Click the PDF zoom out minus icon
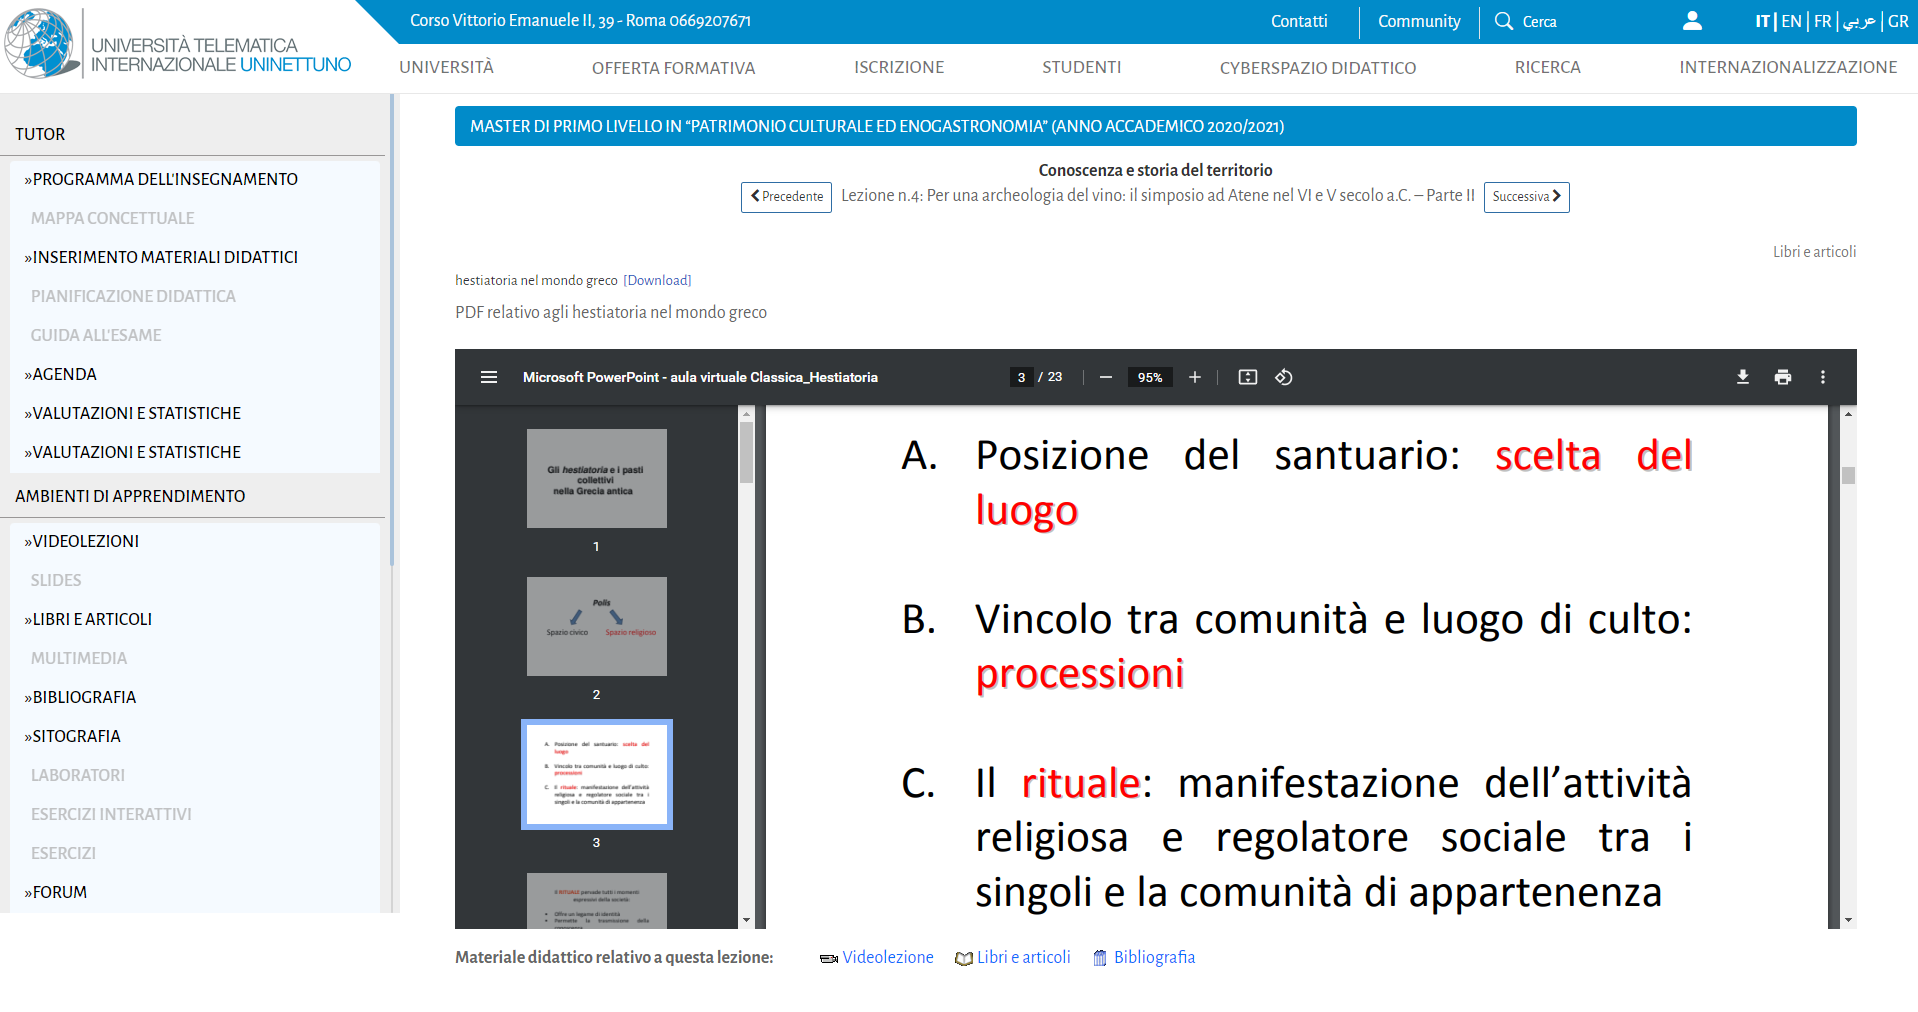Screen dimensions: 1918x1012 [1105, 377]
